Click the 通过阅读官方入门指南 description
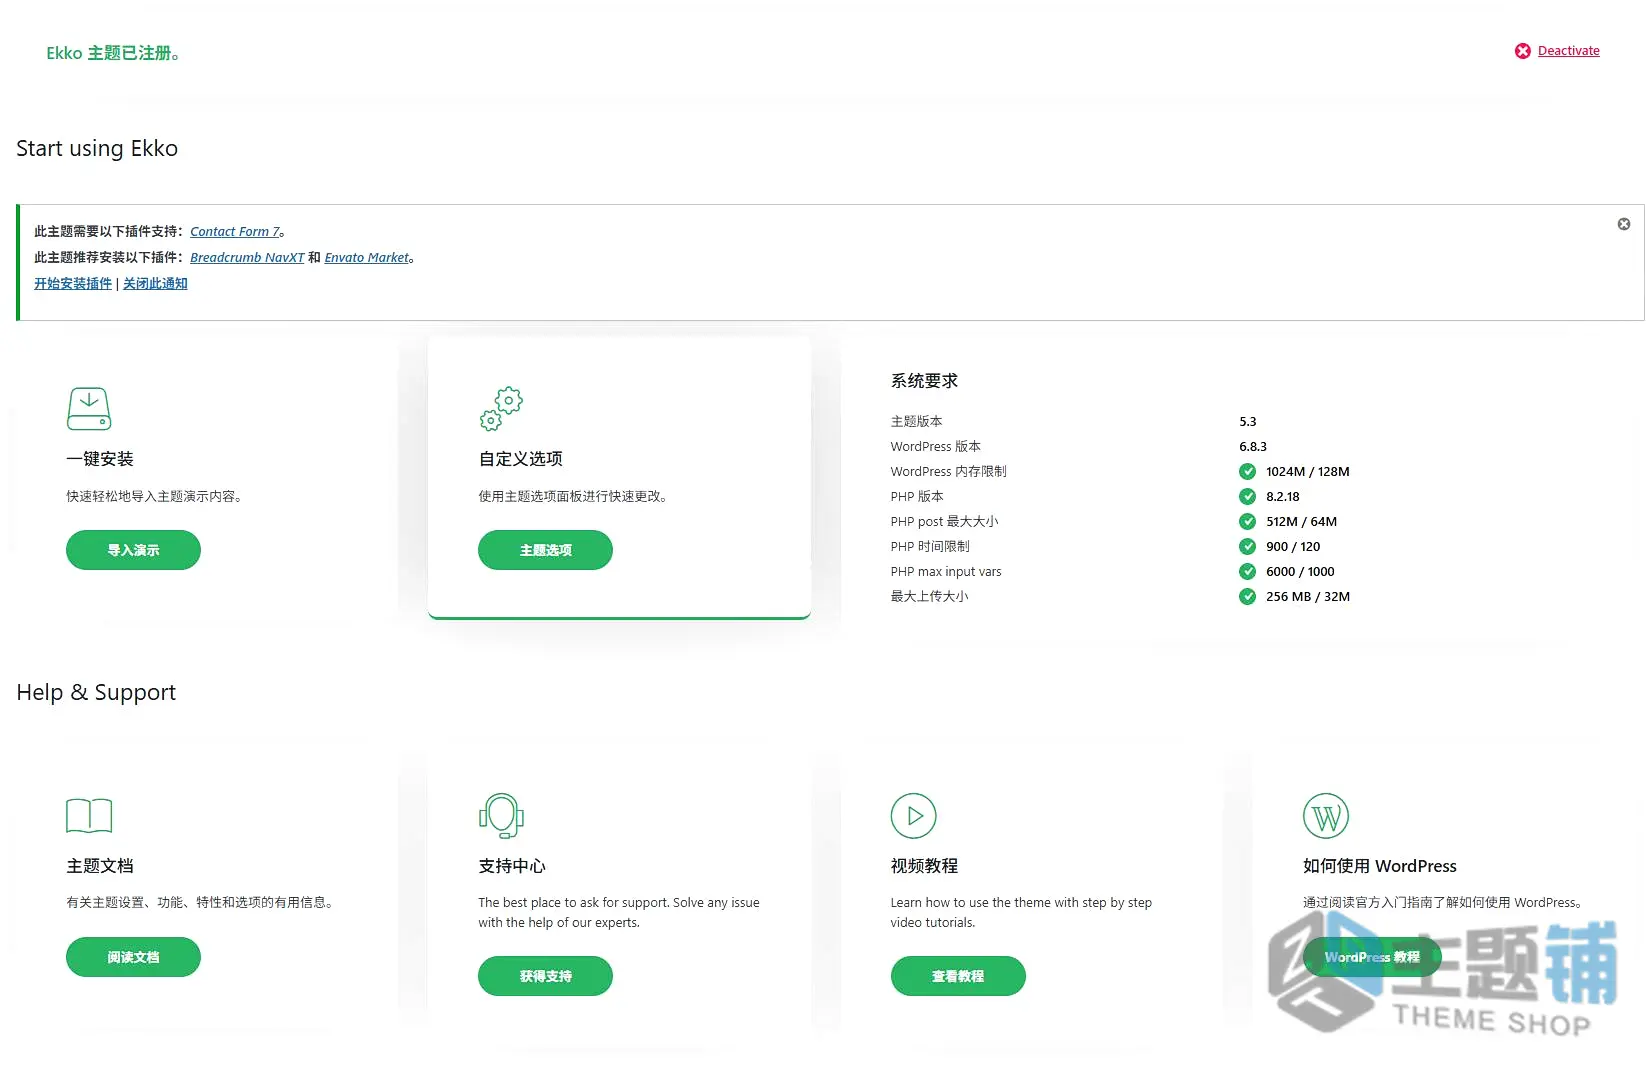Screen dimensions: 1646x1067 pyautogui.click(x=1443, y=903)
